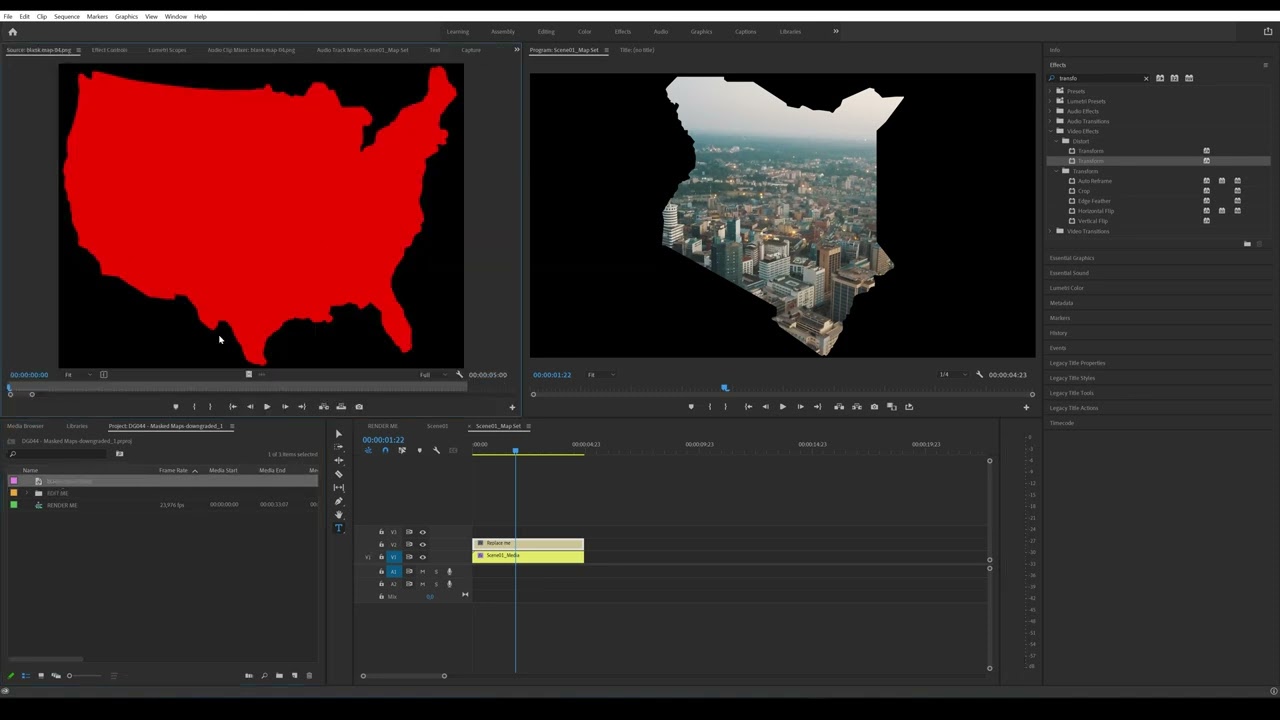Hide track V2 with eye icon

pyautogui.click(x=422, y=544)
